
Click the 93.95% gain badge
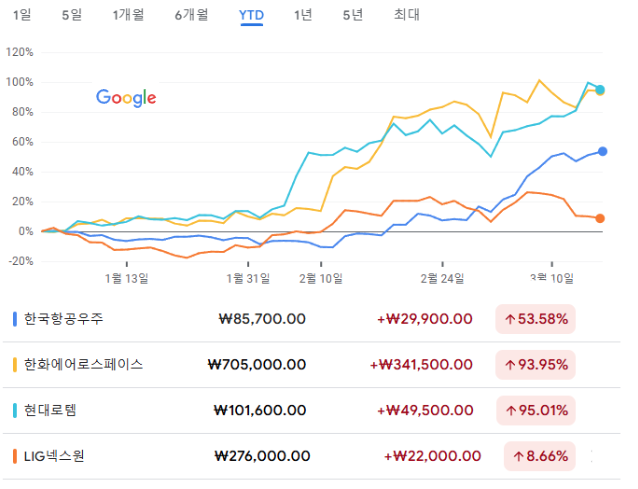click(535, 365)
